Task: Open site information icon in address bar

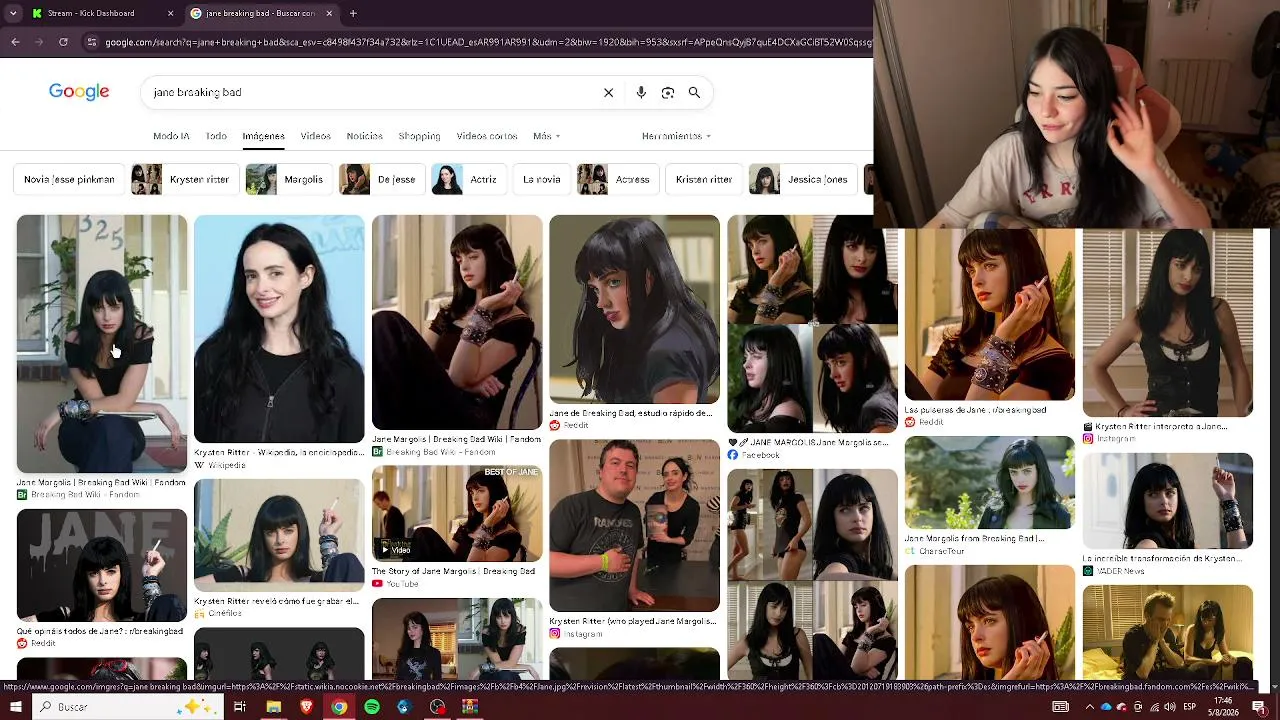Action: pos(92,42)
